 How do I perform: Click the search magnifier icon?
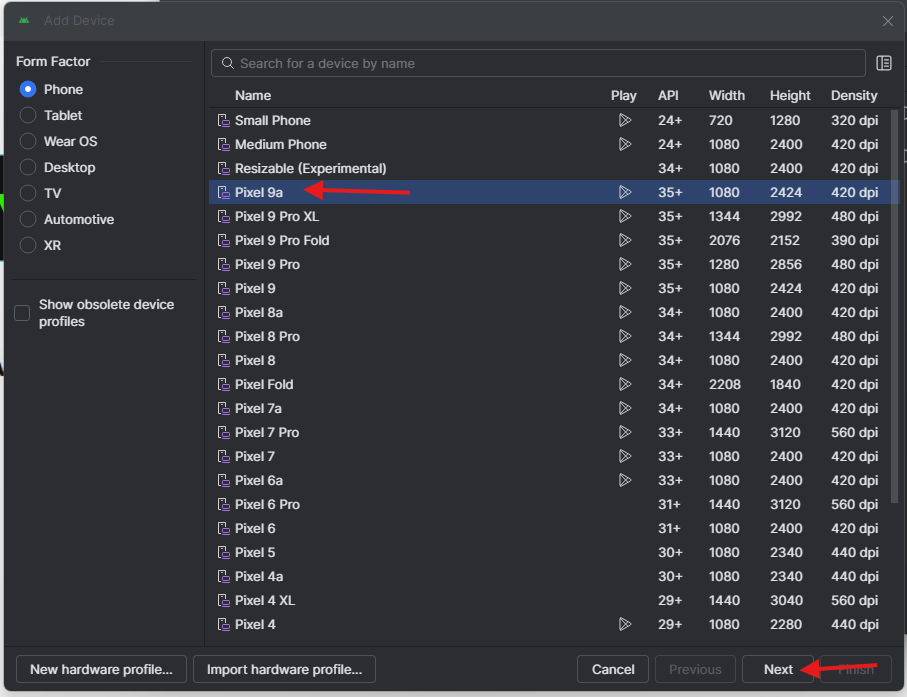pos(228,63)
